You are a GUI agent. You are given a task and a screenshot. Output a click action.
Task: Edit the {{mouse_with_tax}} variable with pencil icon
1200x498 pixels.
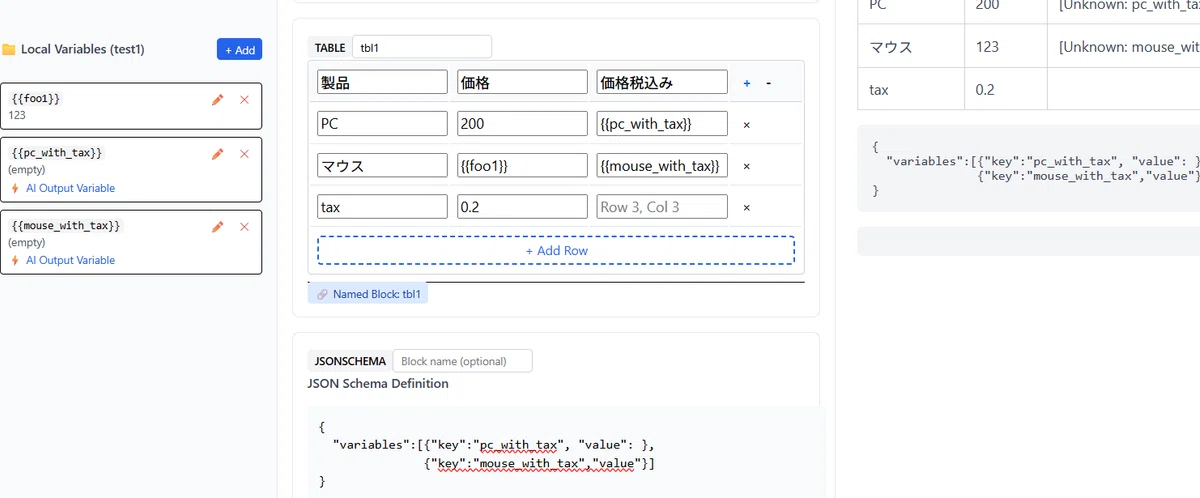(x=218, y=226)
